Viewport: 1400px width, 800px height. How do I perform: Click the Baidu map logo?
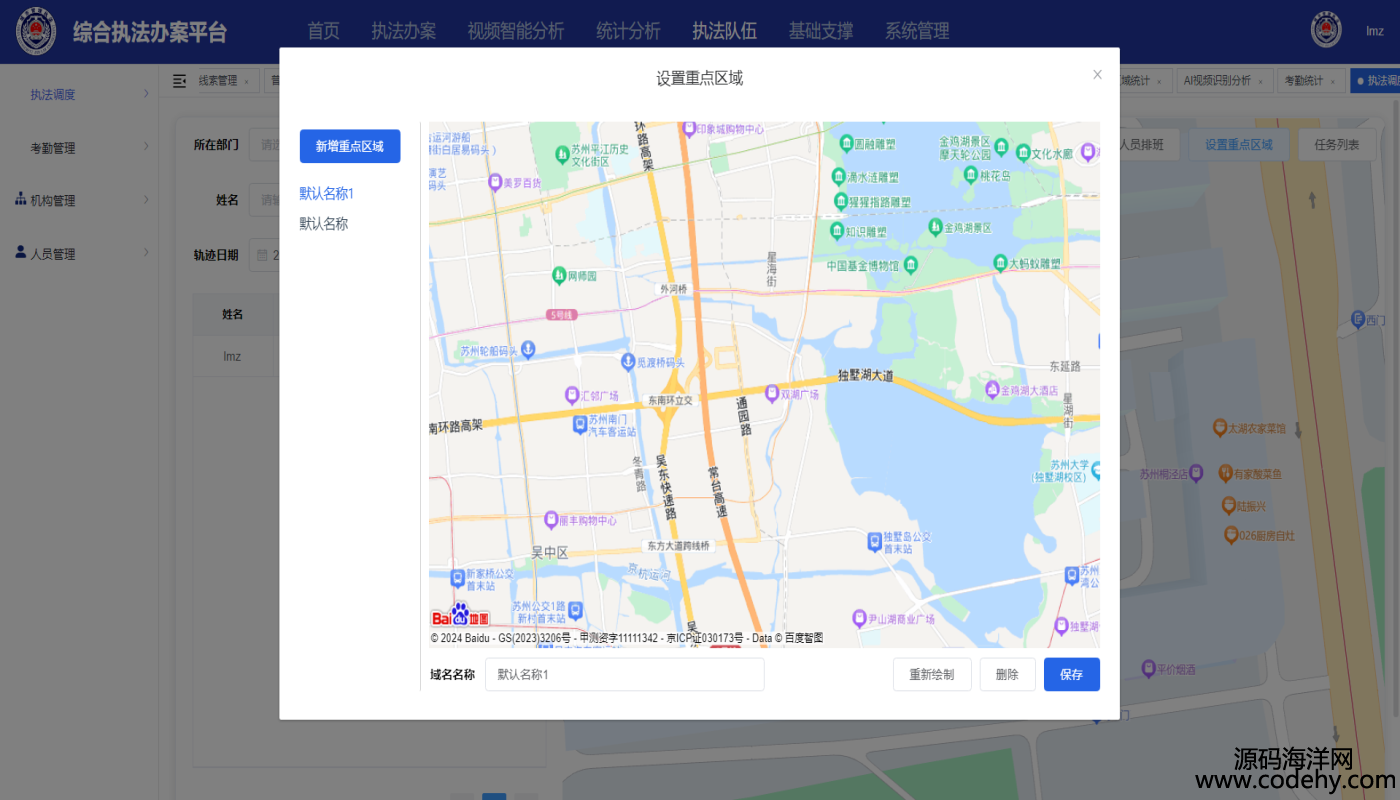pyautogui.click(x=461, y=615)
